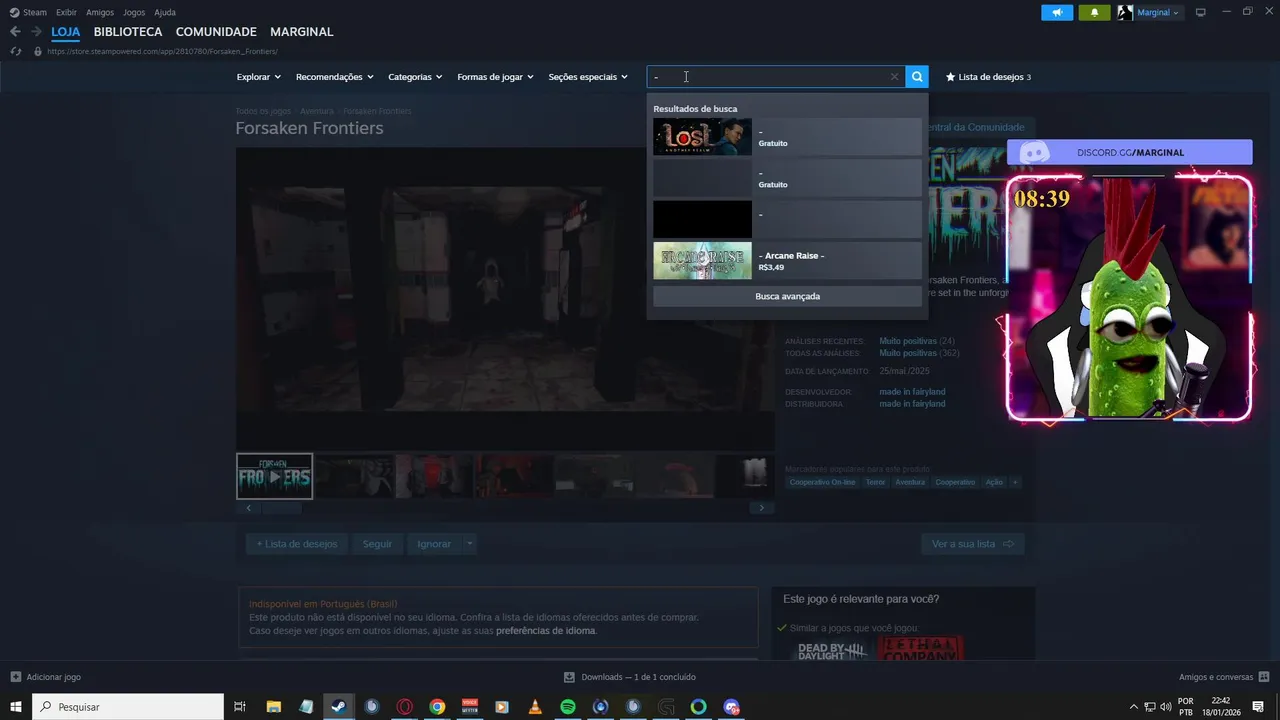Open the plus icon after the Ação tag
This screenshot has width=1280, height=720.
click(x=1015, y=482)
